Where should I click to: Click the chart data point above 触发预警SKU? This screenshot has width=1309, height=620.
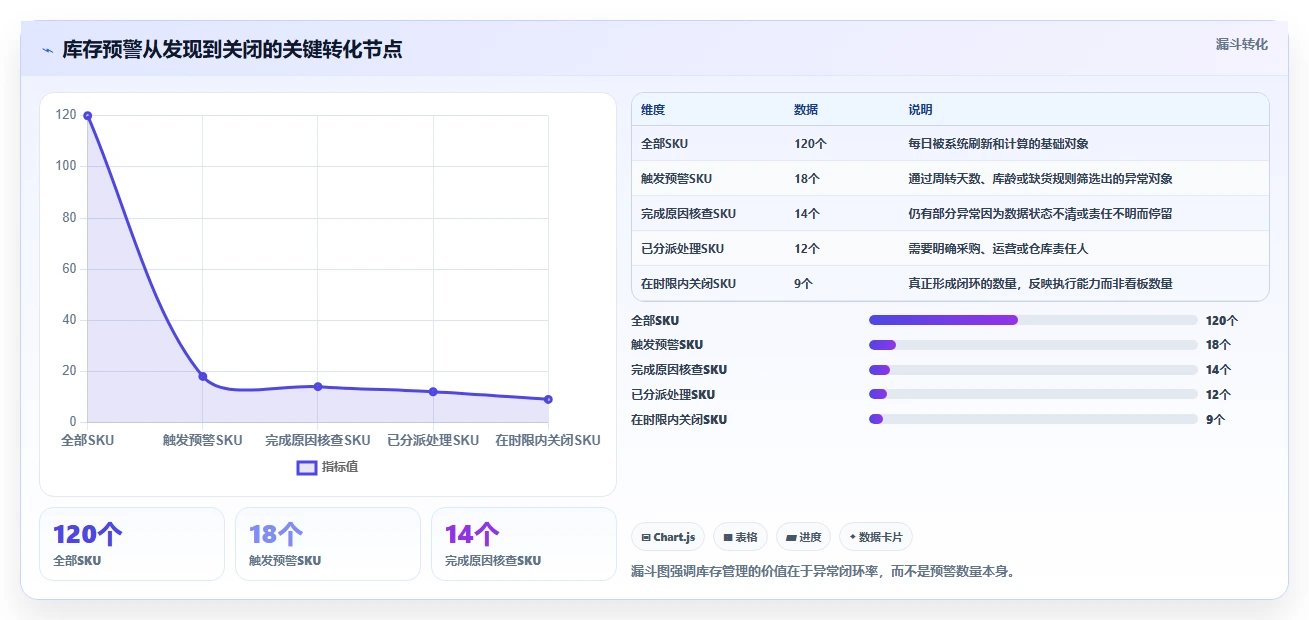click(203, 376)
